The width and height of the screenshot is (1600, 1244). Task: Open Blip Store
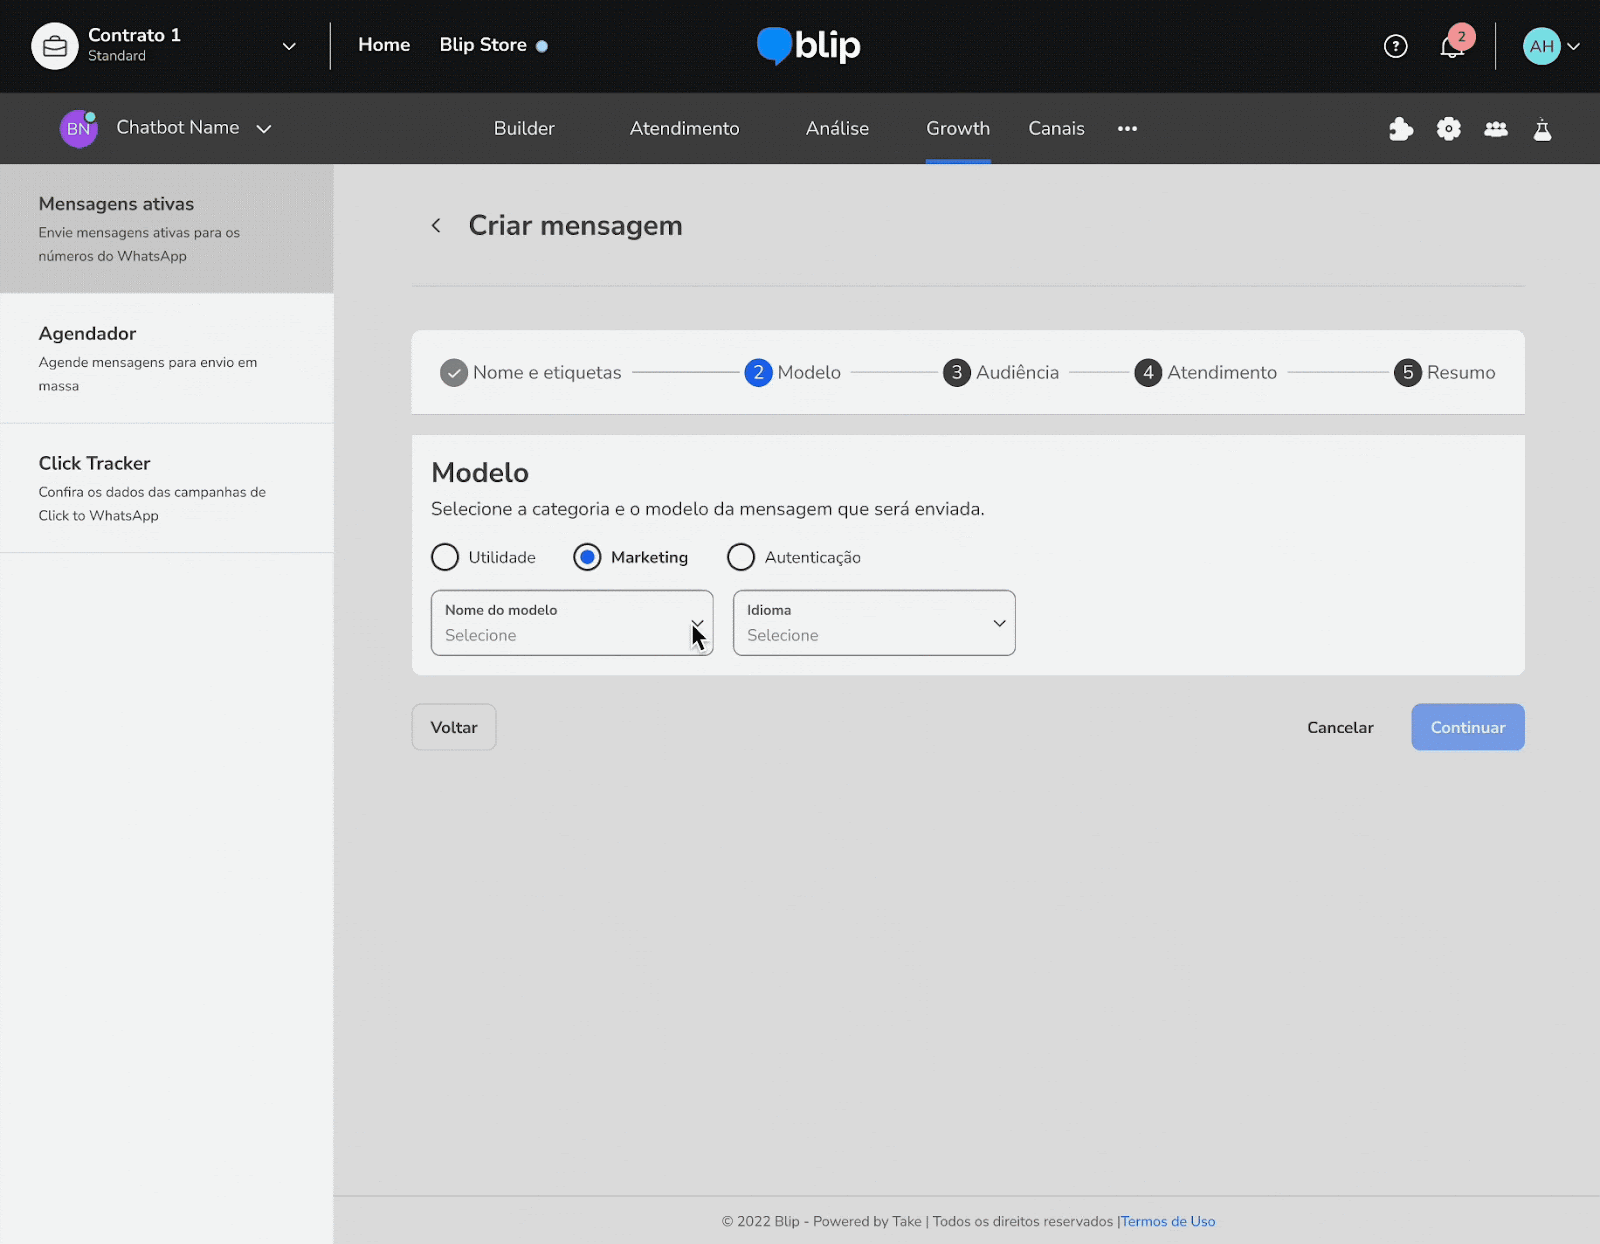point(483,45)
